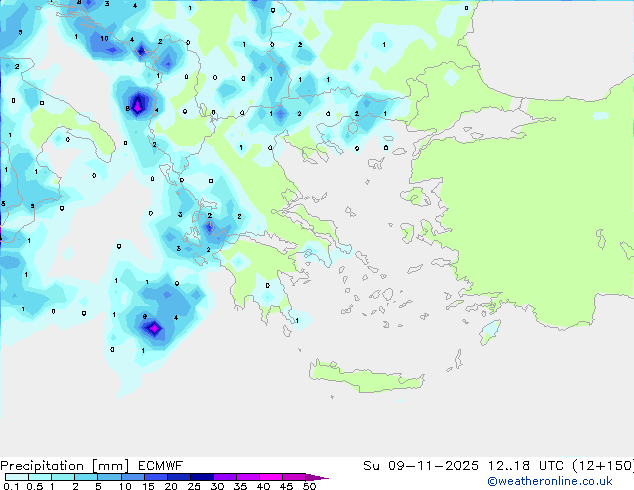This screenshot has height=490, width=634.
Task: Click the '(12+150)' forecast offset text
Action: pyautogui.click(x=603, y=466)
